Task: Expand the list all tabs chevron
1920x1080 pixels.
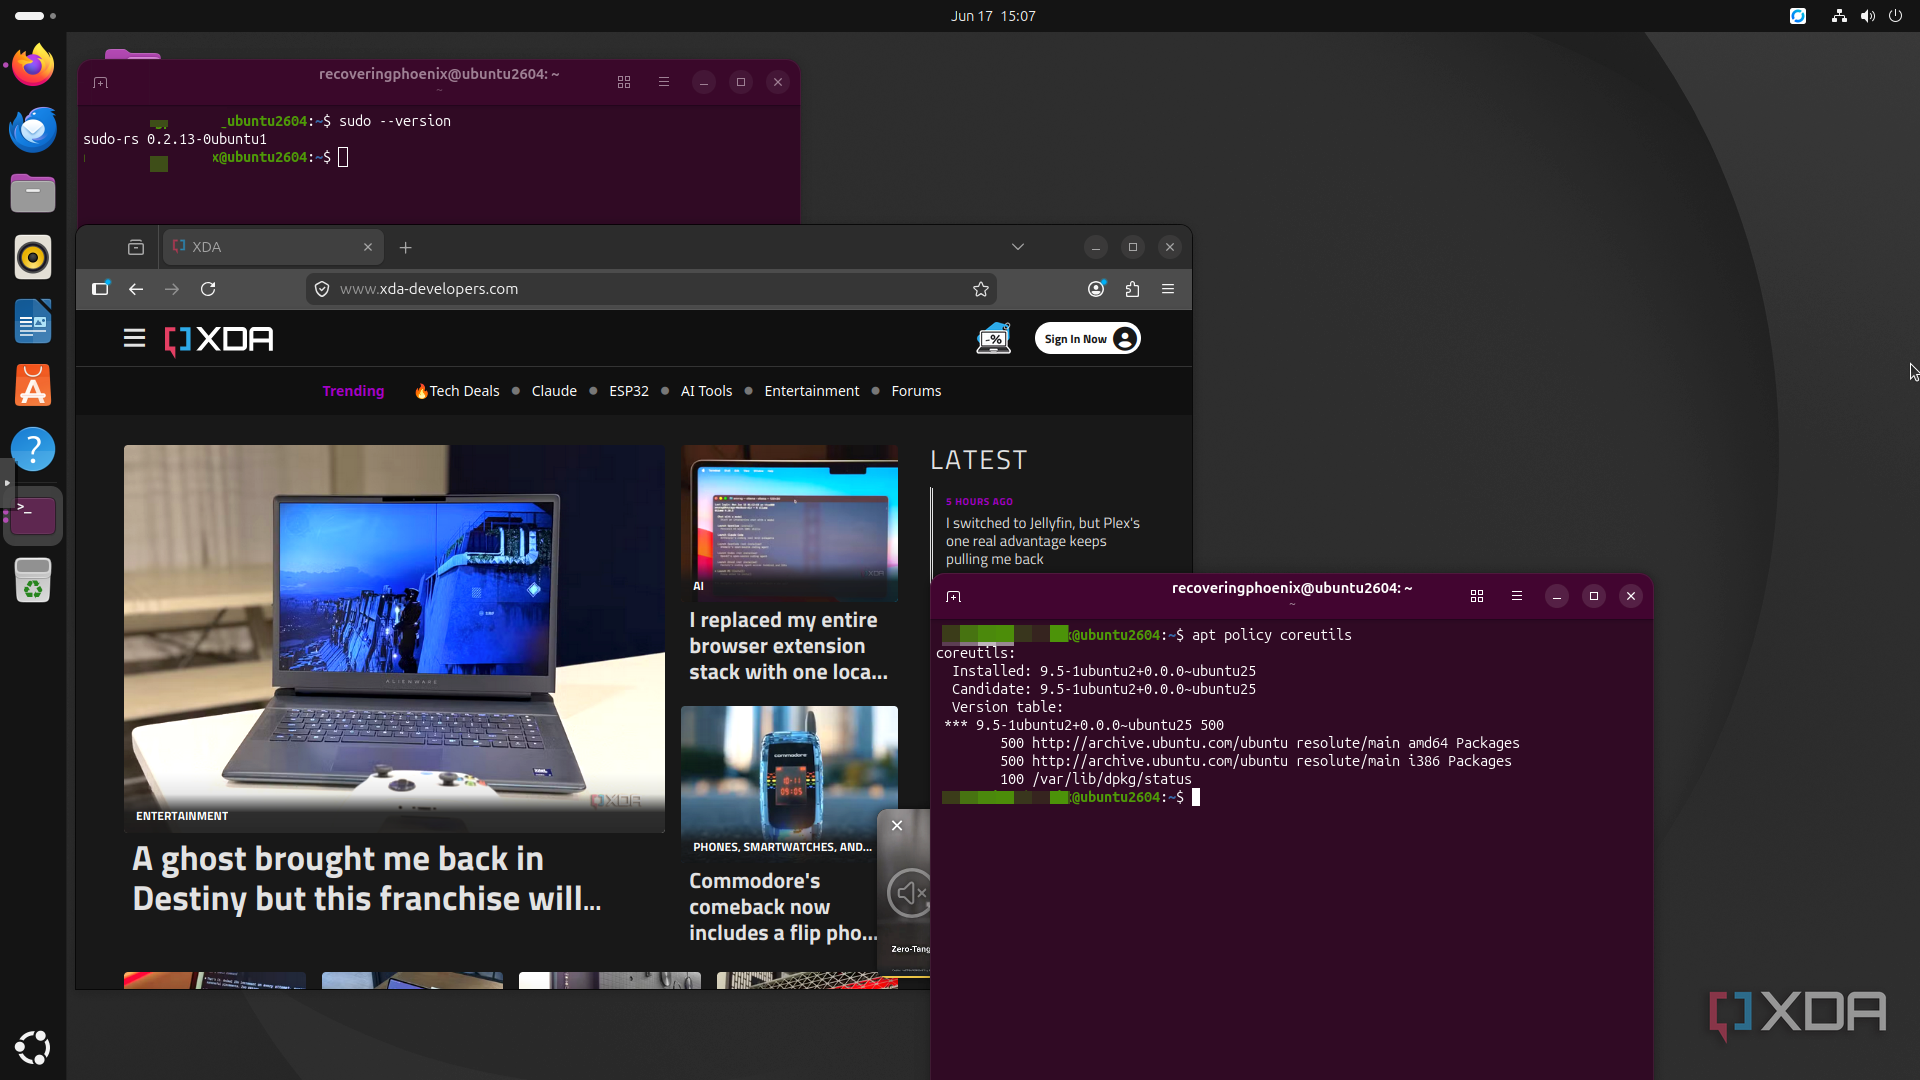Action: click(x=1018, y=247)
